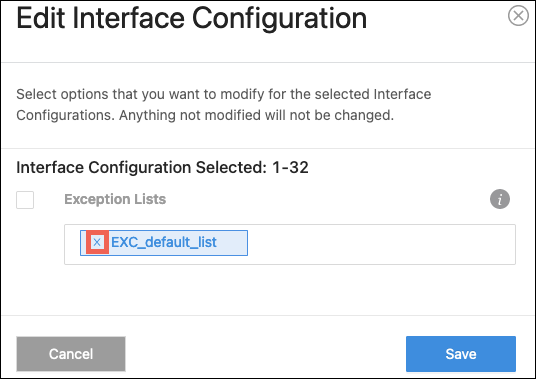
Task: Tick the box beside Exception Lists
Action: tap(25, 200)
